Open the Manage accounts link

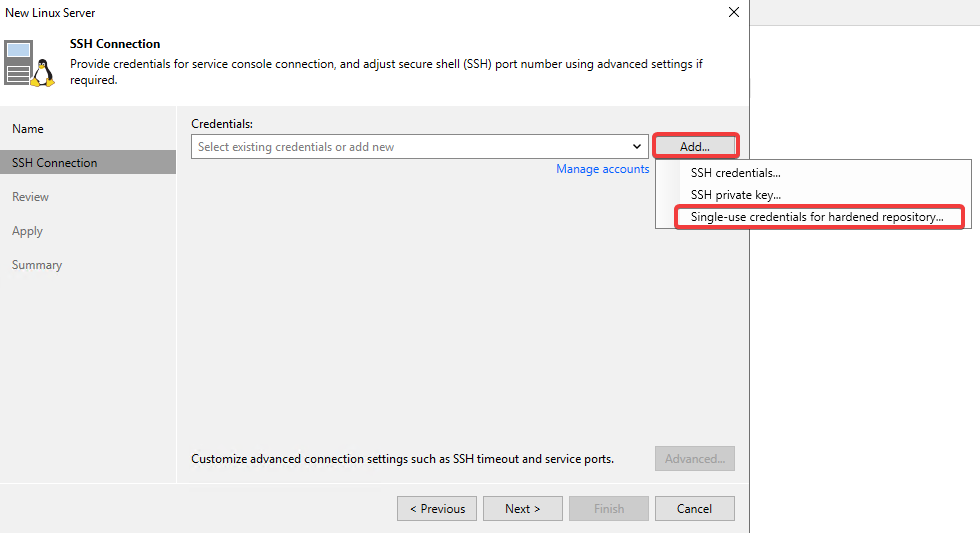[x=602, y=169]
